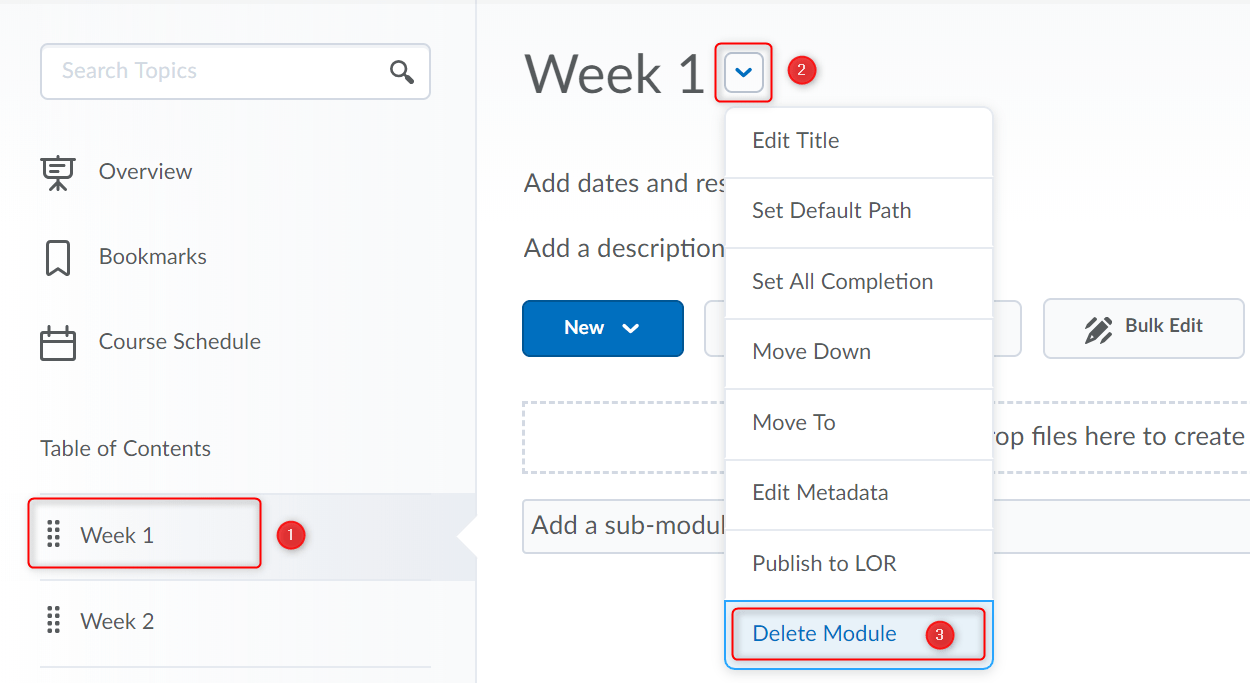Click the Overview presentation board icon
The image size is (1250, 683).
pyautogui.click(x=58, y=172)
